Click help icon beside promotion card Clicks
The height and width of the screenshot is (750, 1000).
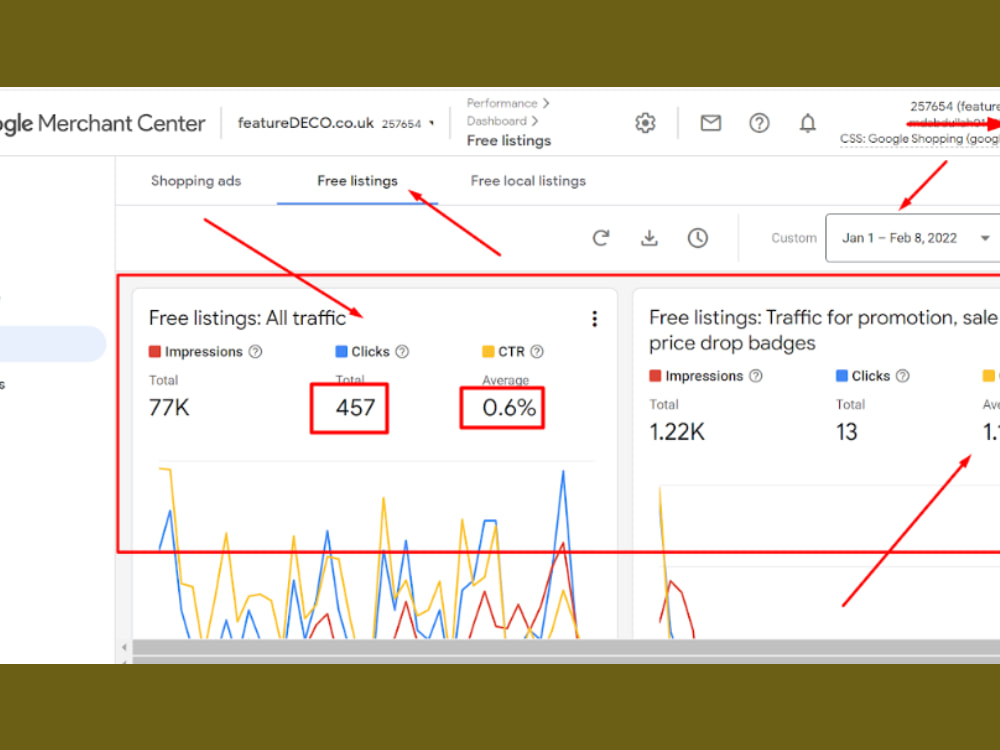[x=902, y=376]
